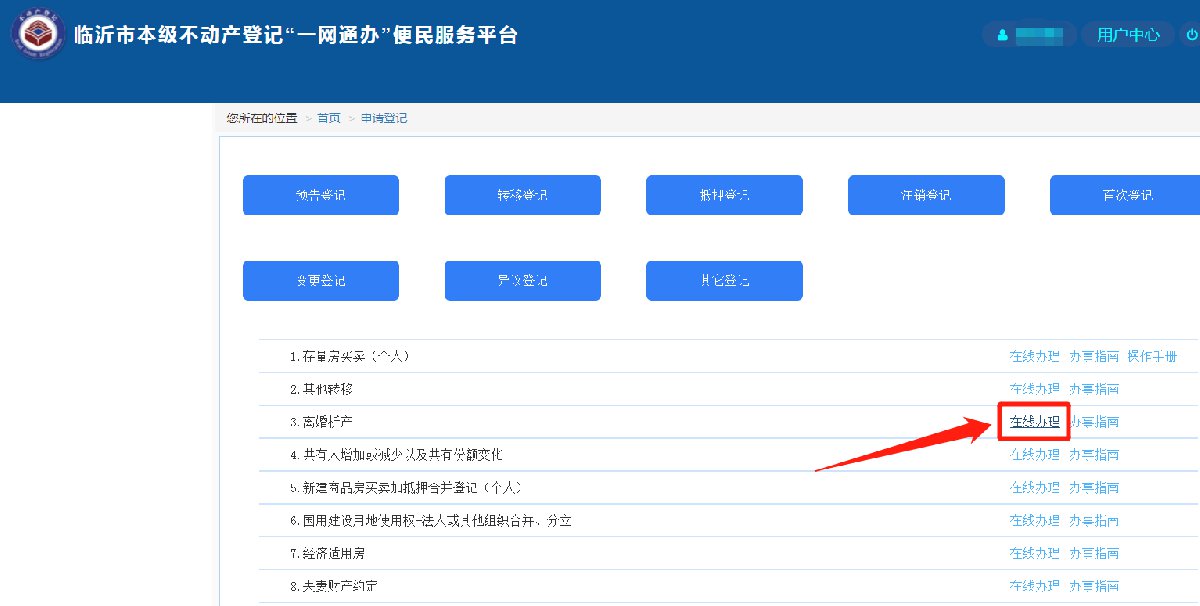
Task: Open the 注销登记 category
Action: click(926, 195)
